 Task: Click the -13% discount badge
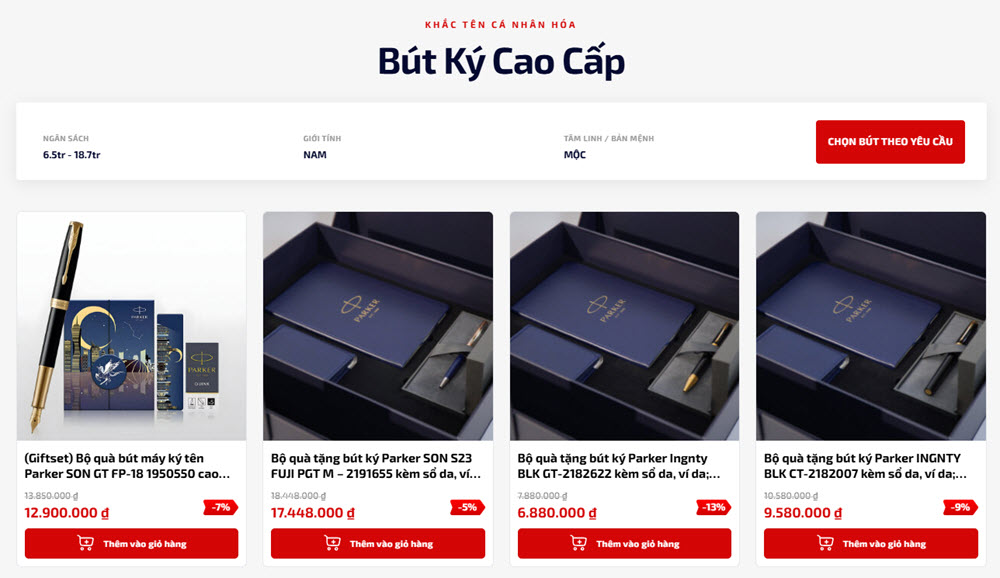tap(714, 507)
